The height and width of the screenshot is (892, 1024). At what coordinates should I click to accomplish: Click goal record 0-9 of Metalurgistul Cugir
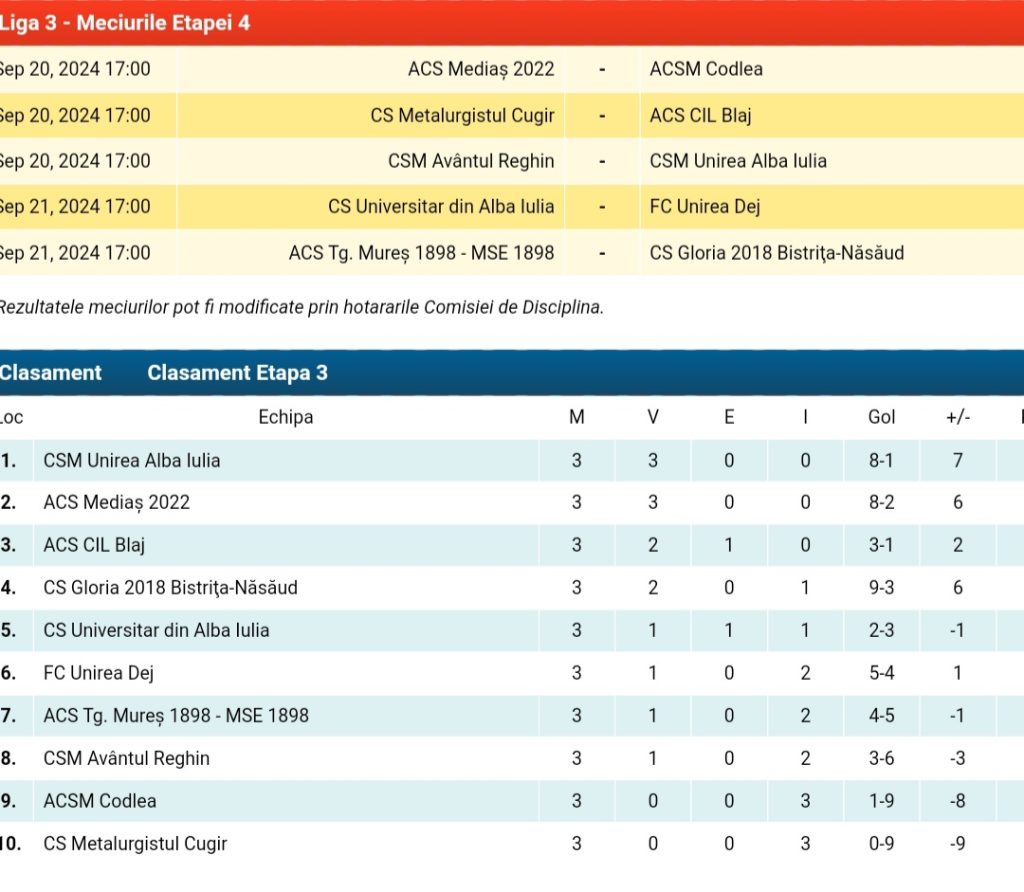[881, 844]
